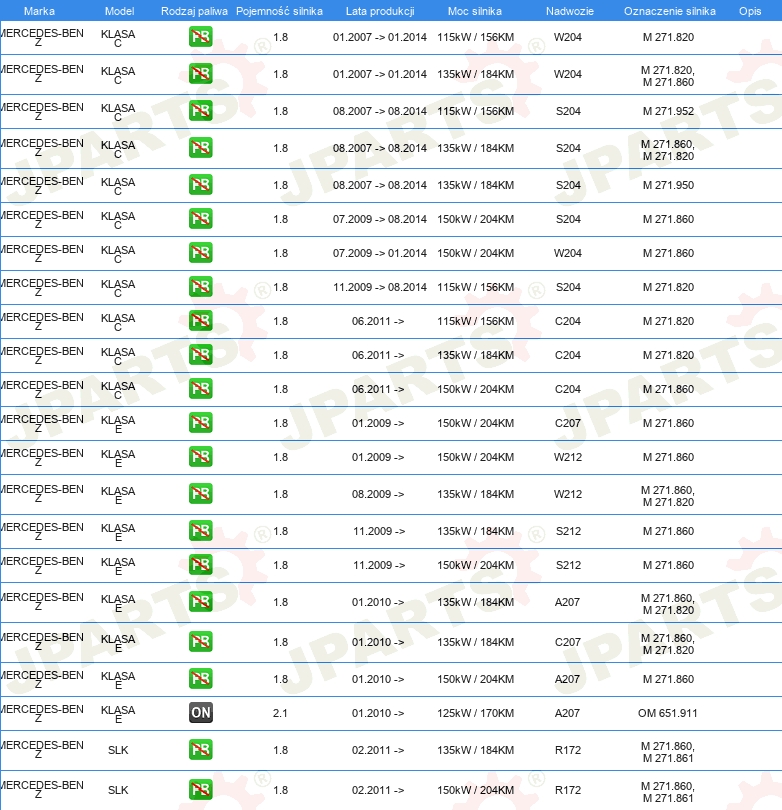Click the Opis column header

(x=750, y=11)
